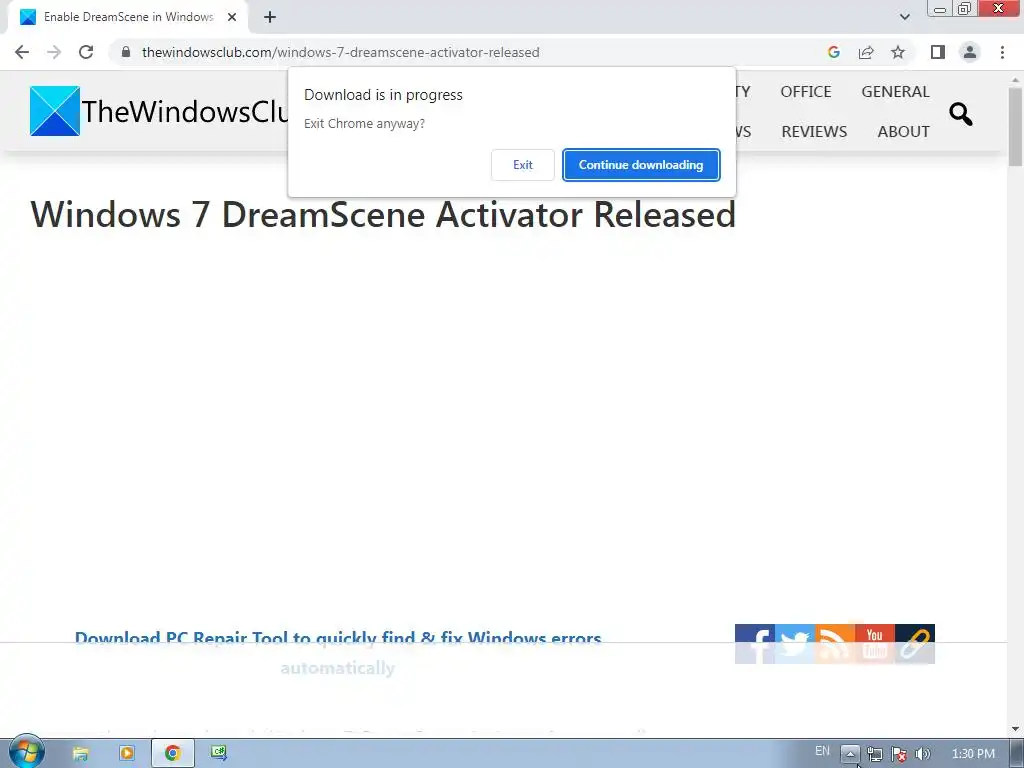The height and width of the screenshot is (768, 1024).
Task: Click the address bar URL
Action: (x=340, y=52)
